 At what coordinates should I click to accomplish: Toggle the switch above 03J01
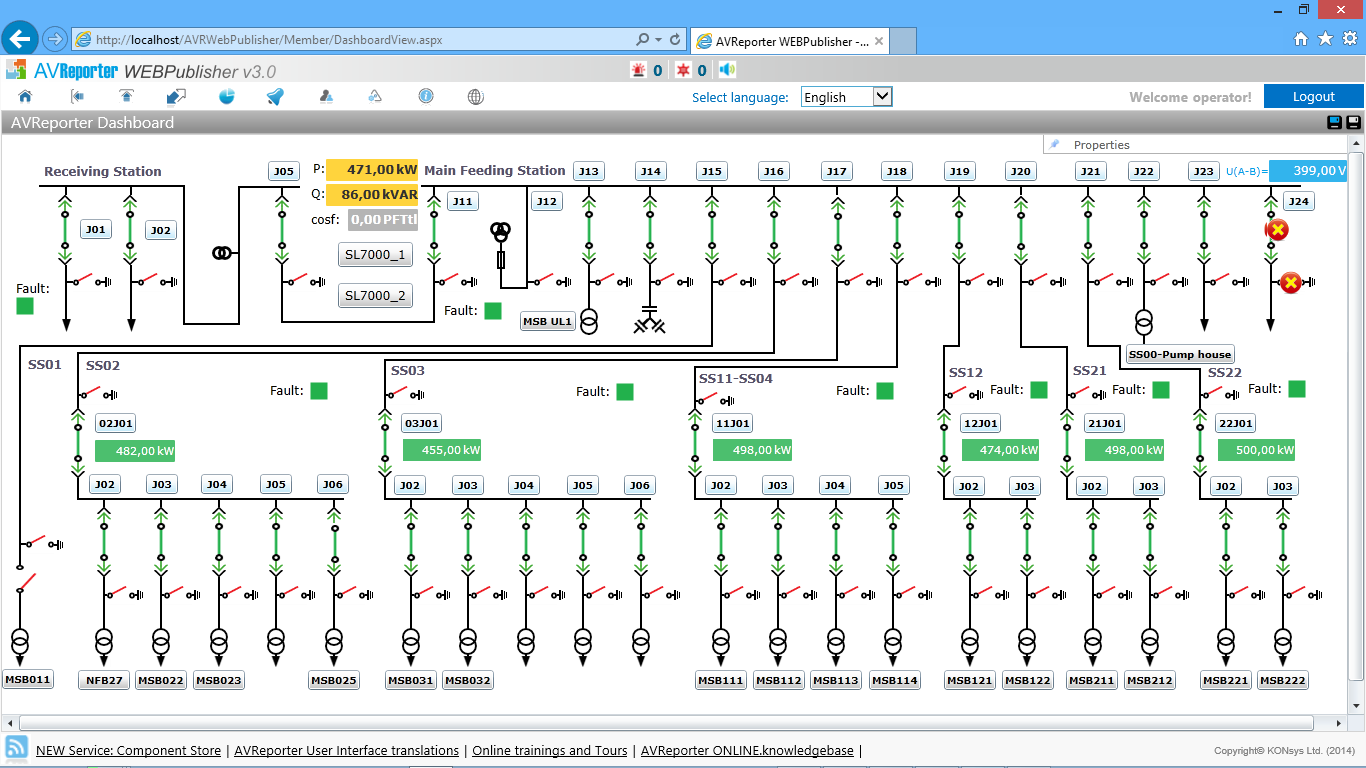[396, 393]
